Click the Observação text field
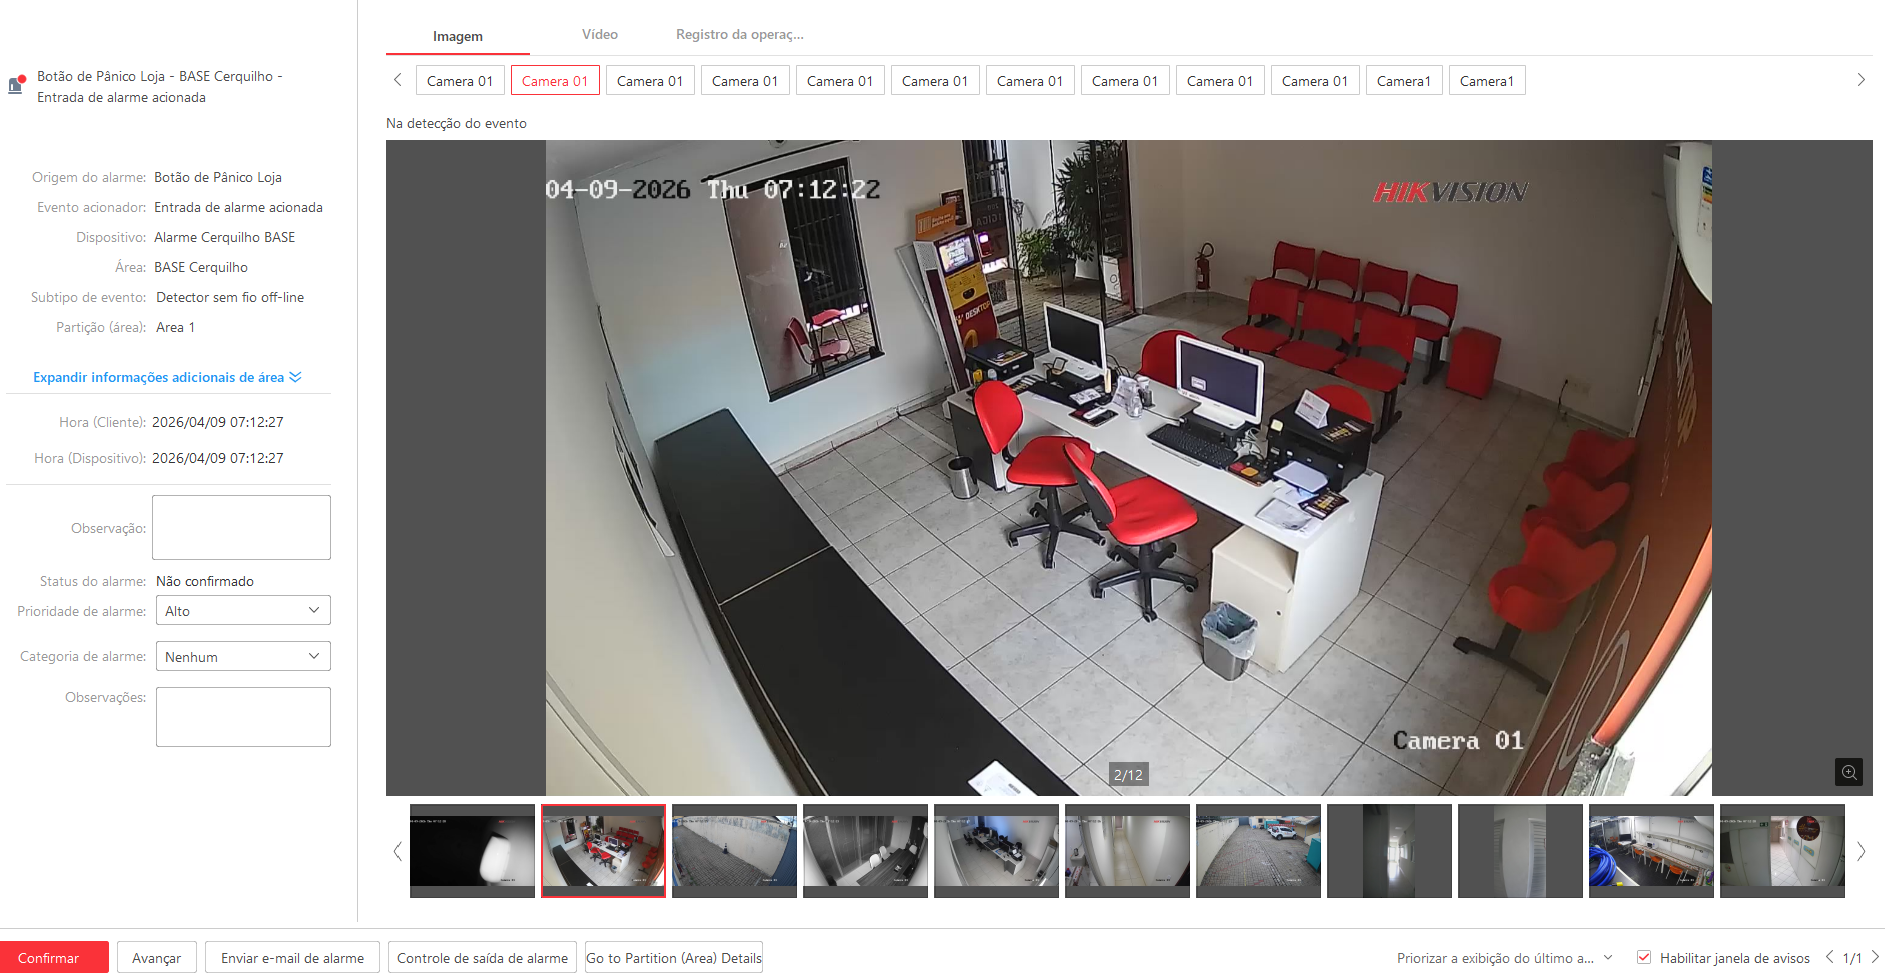This screenshot has width=1885, height=980. (241, 528)
